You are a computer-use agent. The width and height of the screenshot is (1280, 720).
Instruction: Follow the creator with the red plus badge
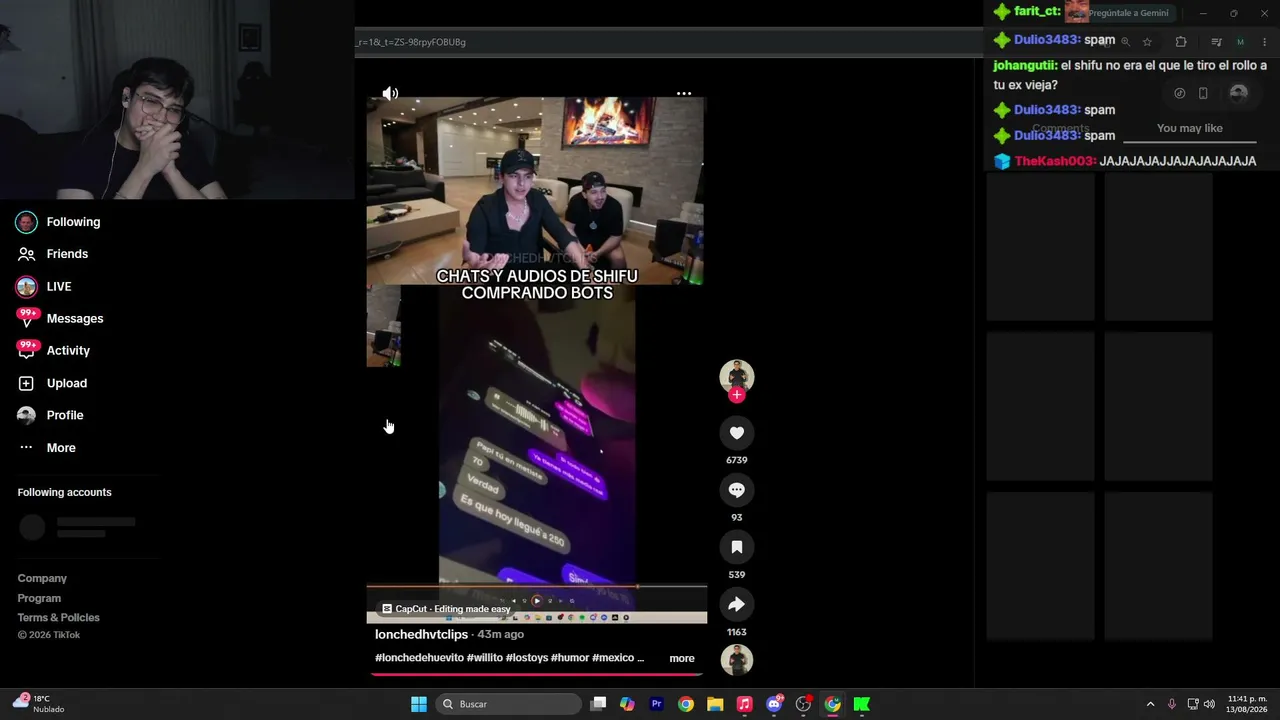[737, 395]
